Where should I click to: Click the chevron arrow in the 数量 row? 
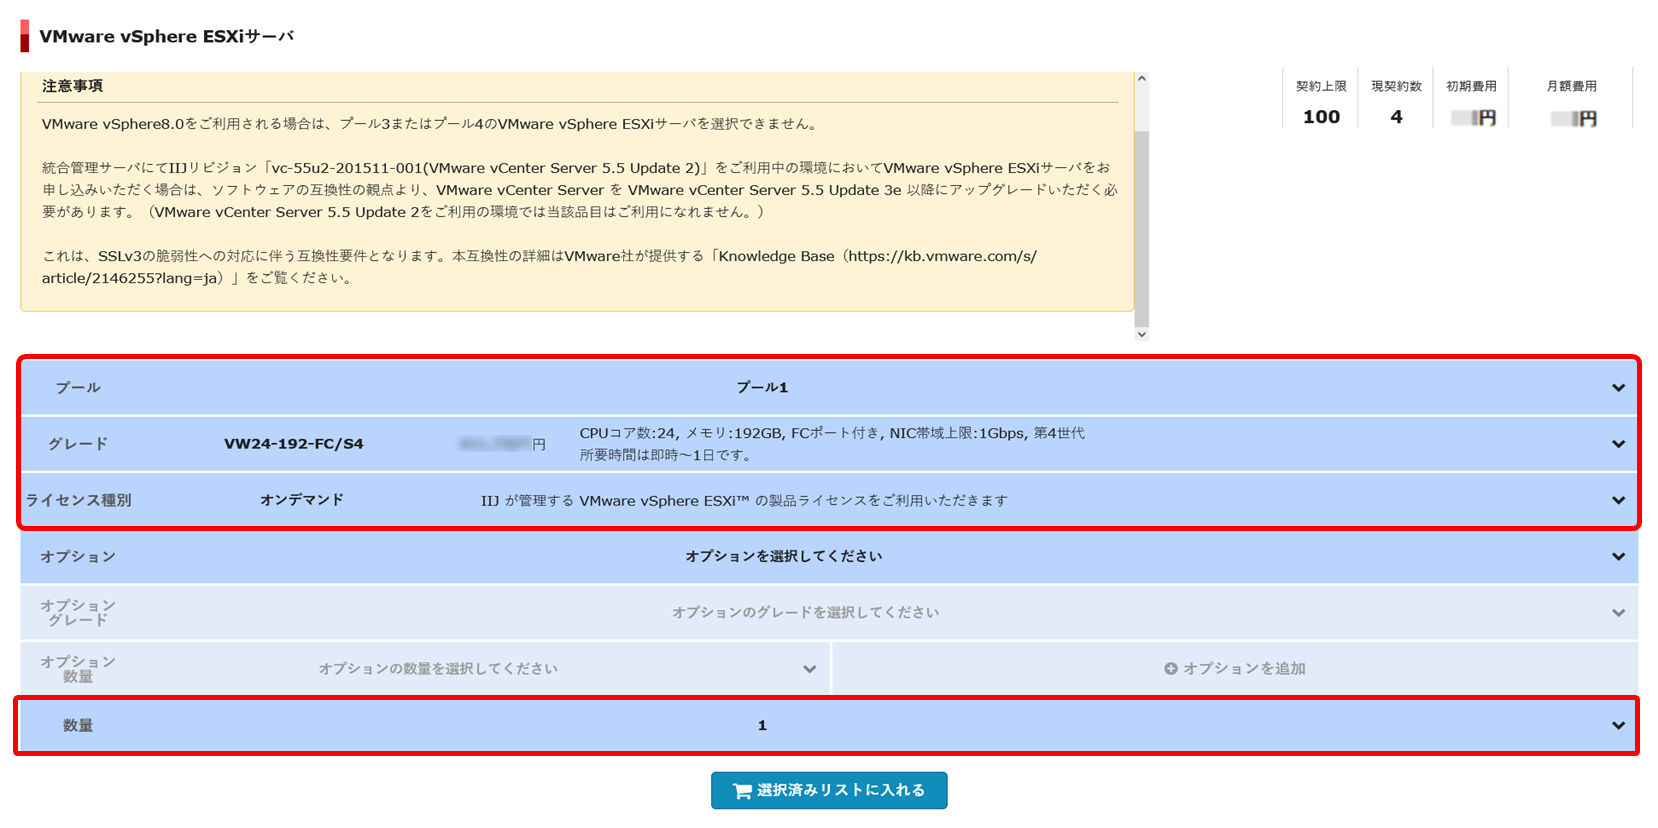1618,726
